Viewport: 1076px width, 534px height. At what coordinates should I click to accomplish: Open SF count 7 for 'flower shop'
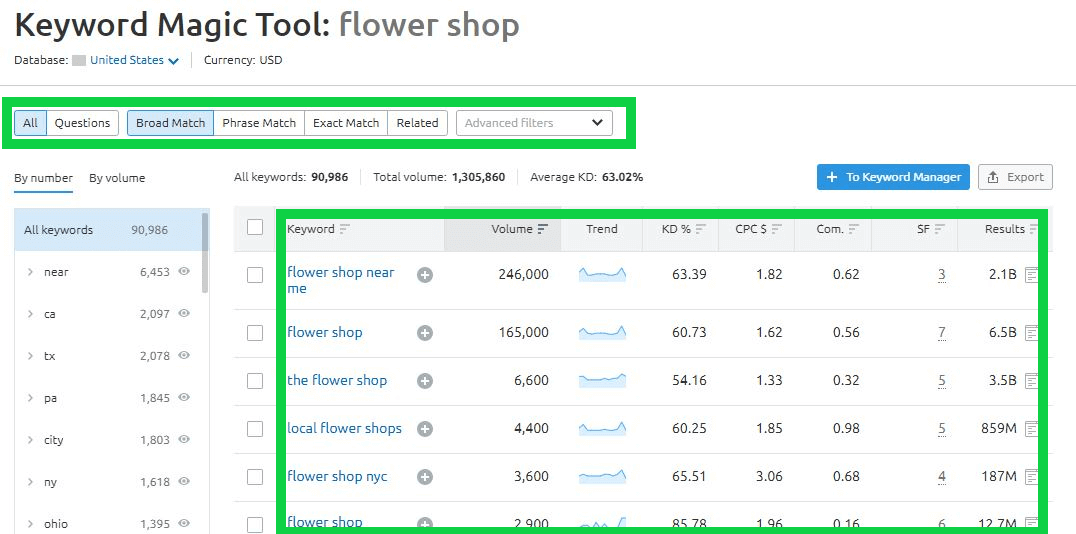coord(942,333)
